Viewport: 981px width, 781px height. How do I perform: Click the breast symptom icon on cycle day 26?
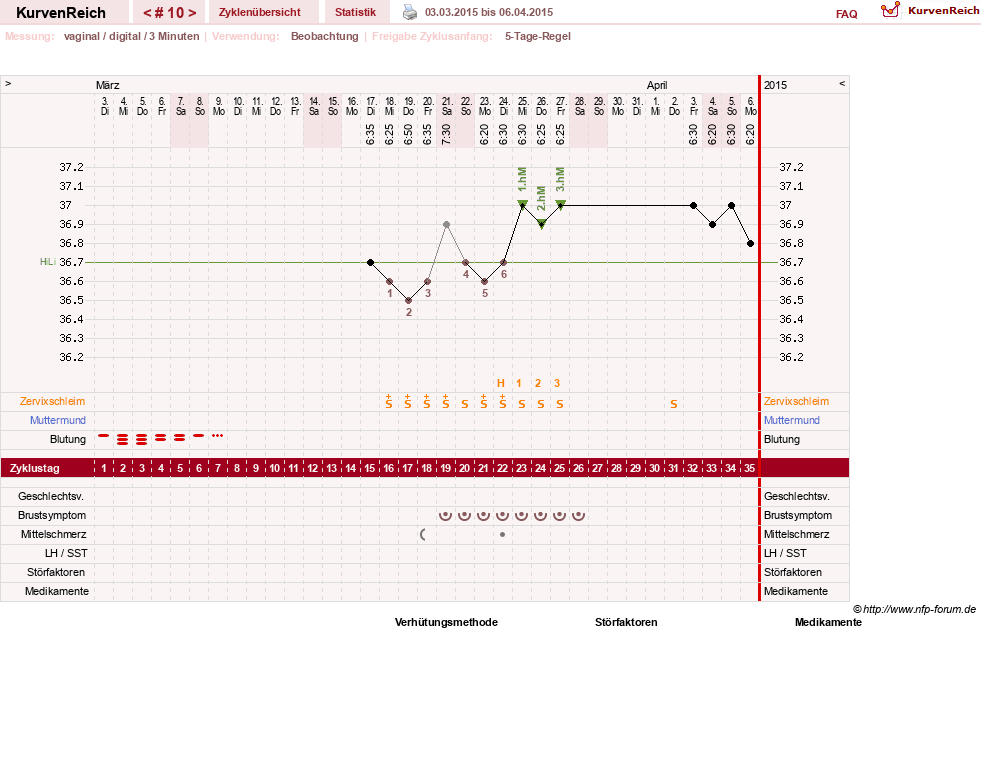click(x=579, y=516)
